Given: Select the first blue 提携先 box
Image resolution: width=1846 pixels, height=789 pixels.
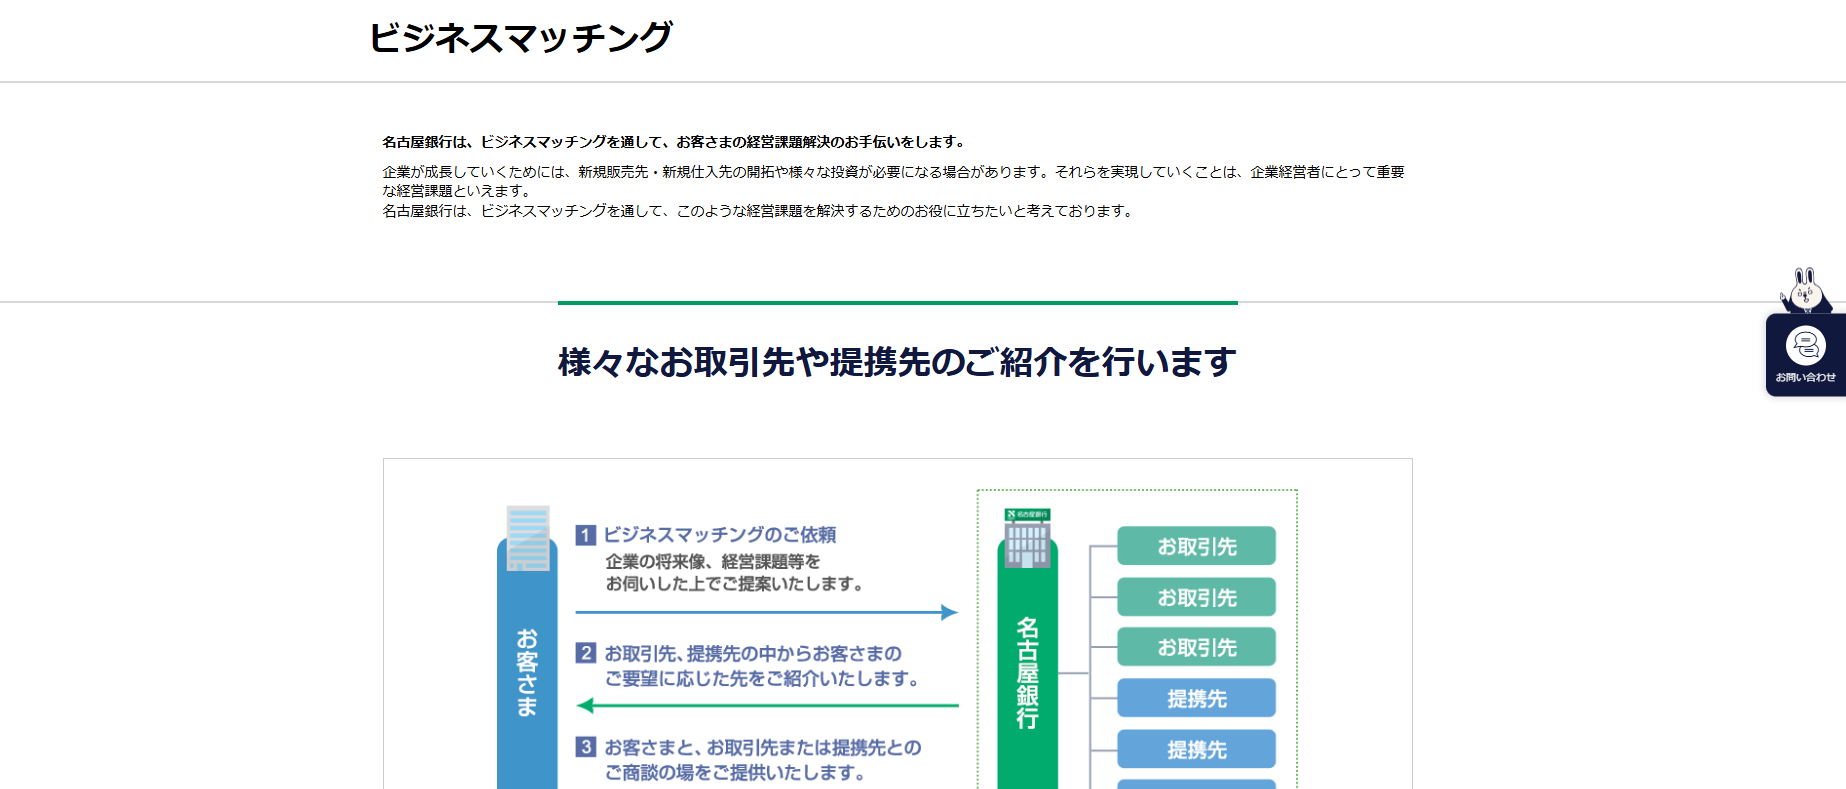Looking at the screenshot, I should click(1196, 698).
